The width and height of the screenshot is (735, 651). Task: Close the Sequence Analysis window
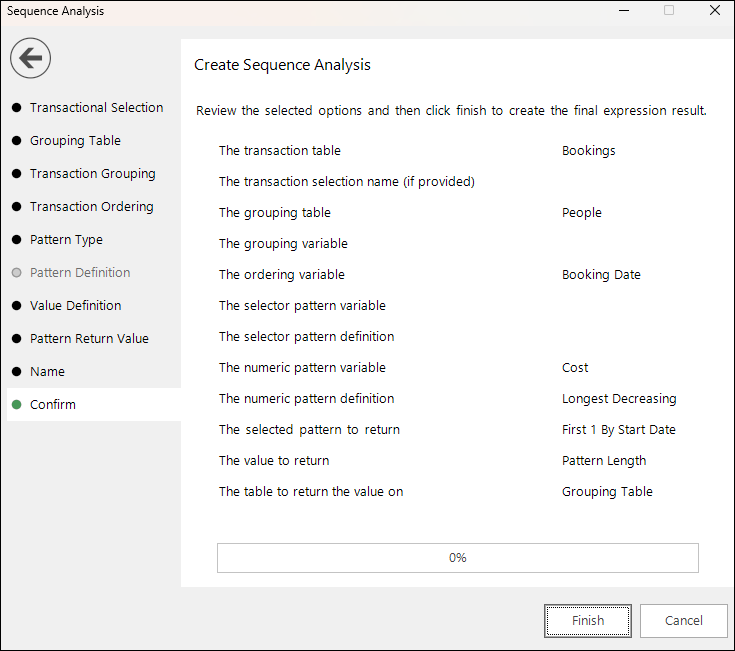[715, 10]
